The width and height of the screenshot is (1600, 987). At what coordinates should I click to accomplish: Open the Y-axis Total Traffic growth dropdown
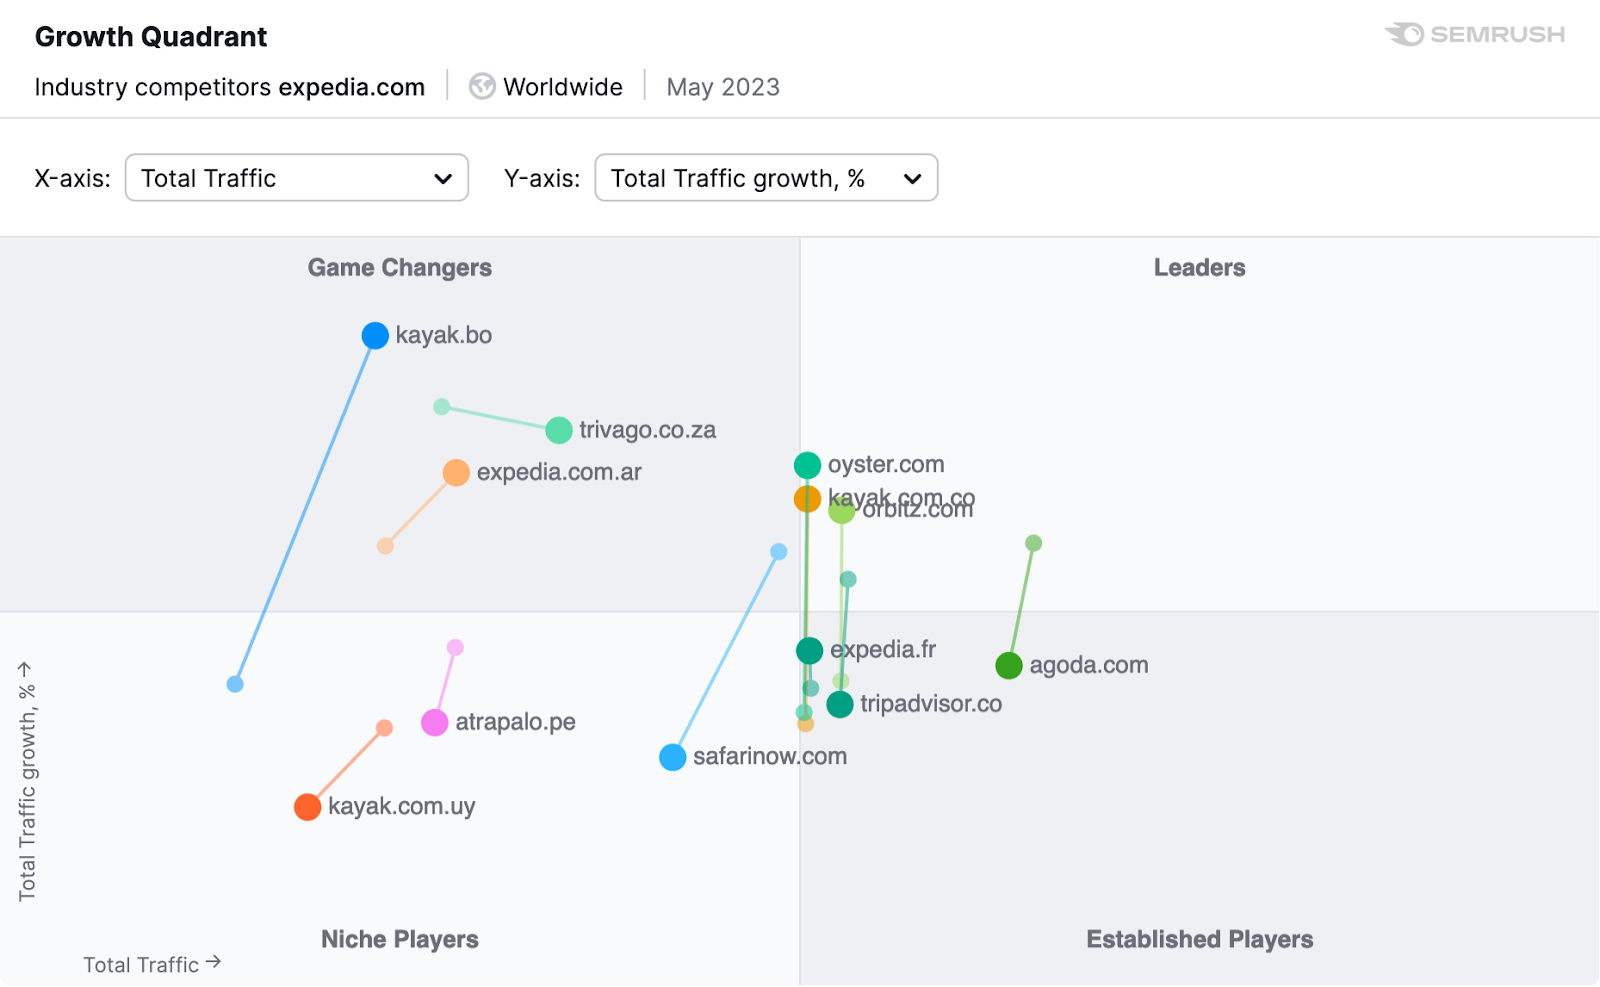point(766,178)
